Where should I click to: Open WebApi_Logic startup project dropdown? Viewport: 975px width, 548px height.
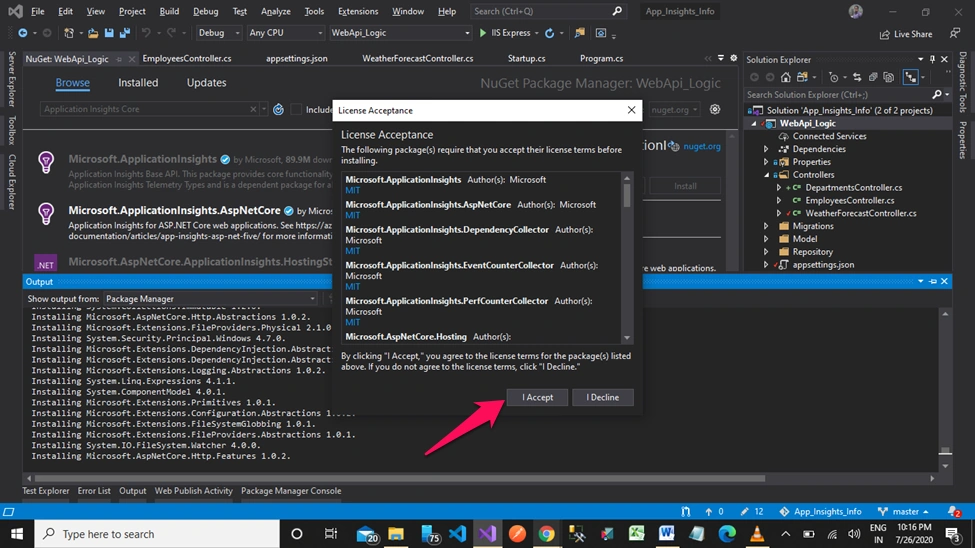pos(400,32)
